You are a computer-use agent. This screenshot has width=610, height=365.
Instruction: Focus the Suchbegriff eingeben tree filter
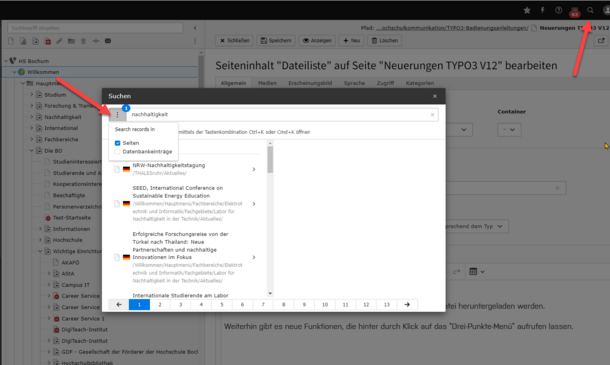95,28
